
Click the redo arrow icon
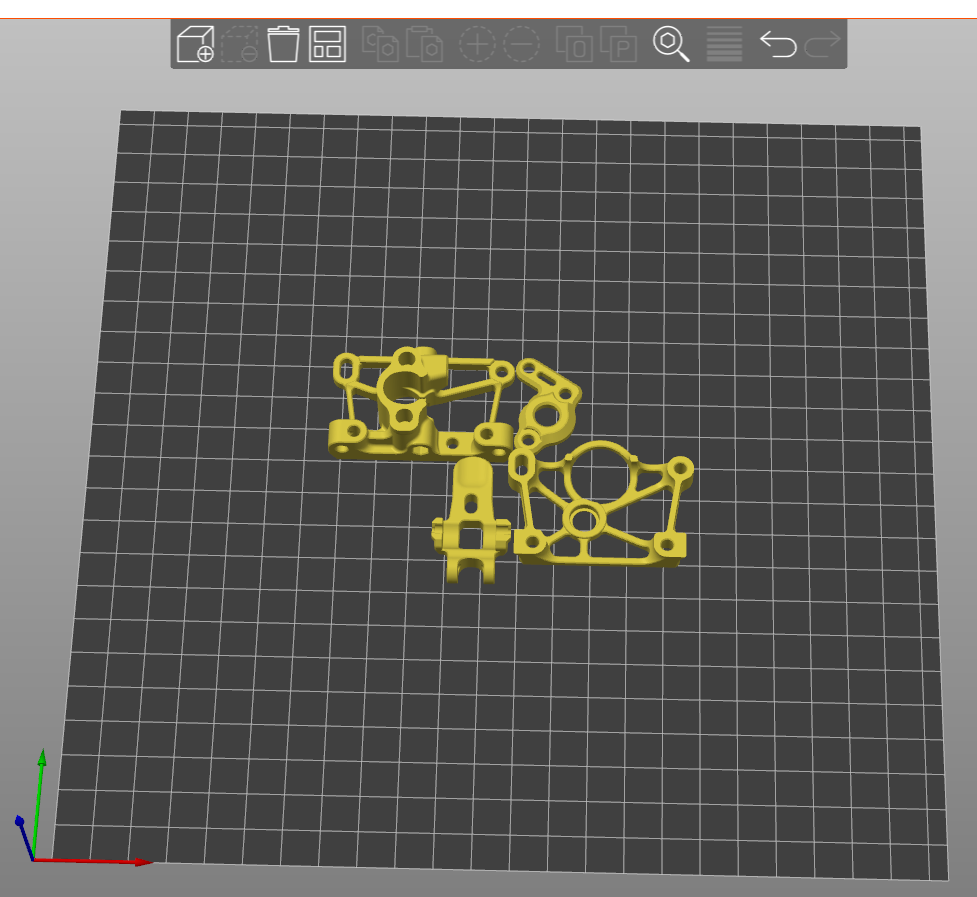point(822,45)
